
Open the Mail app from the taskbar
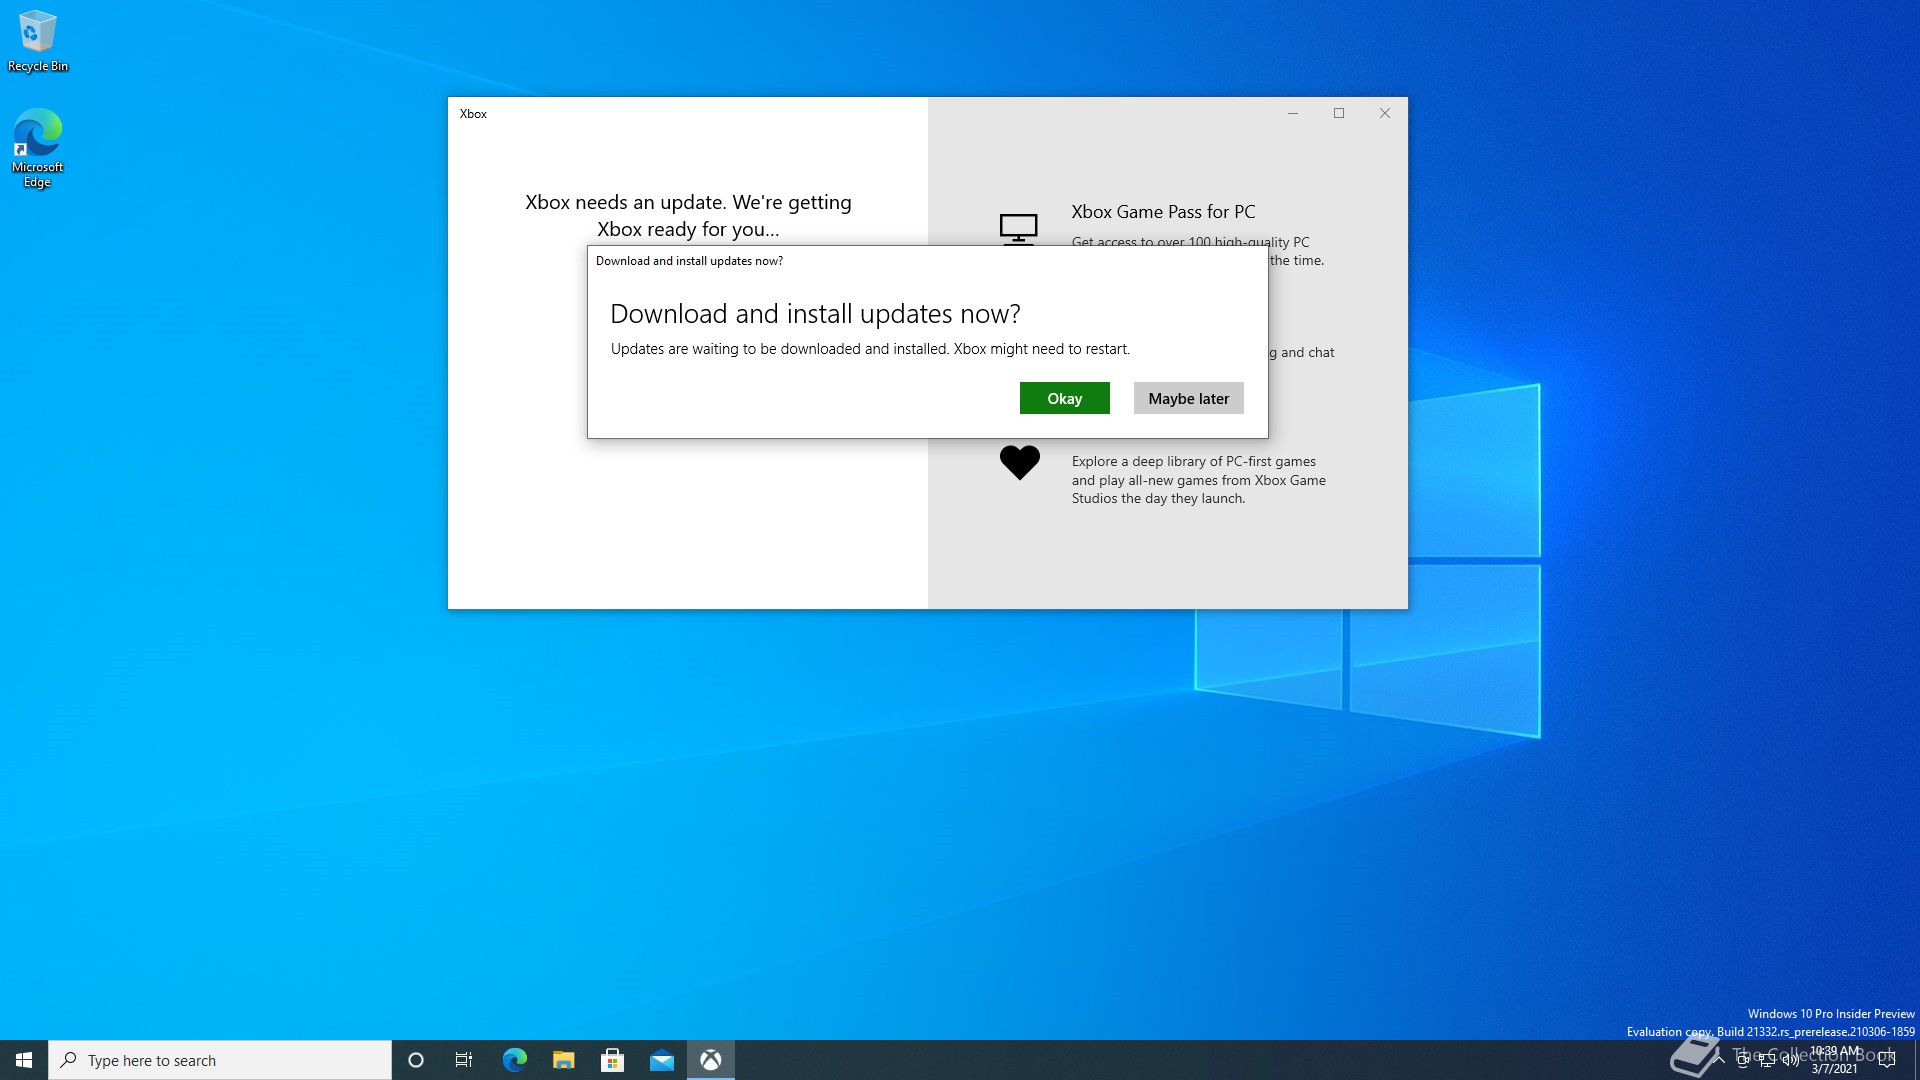[661, 1060]
